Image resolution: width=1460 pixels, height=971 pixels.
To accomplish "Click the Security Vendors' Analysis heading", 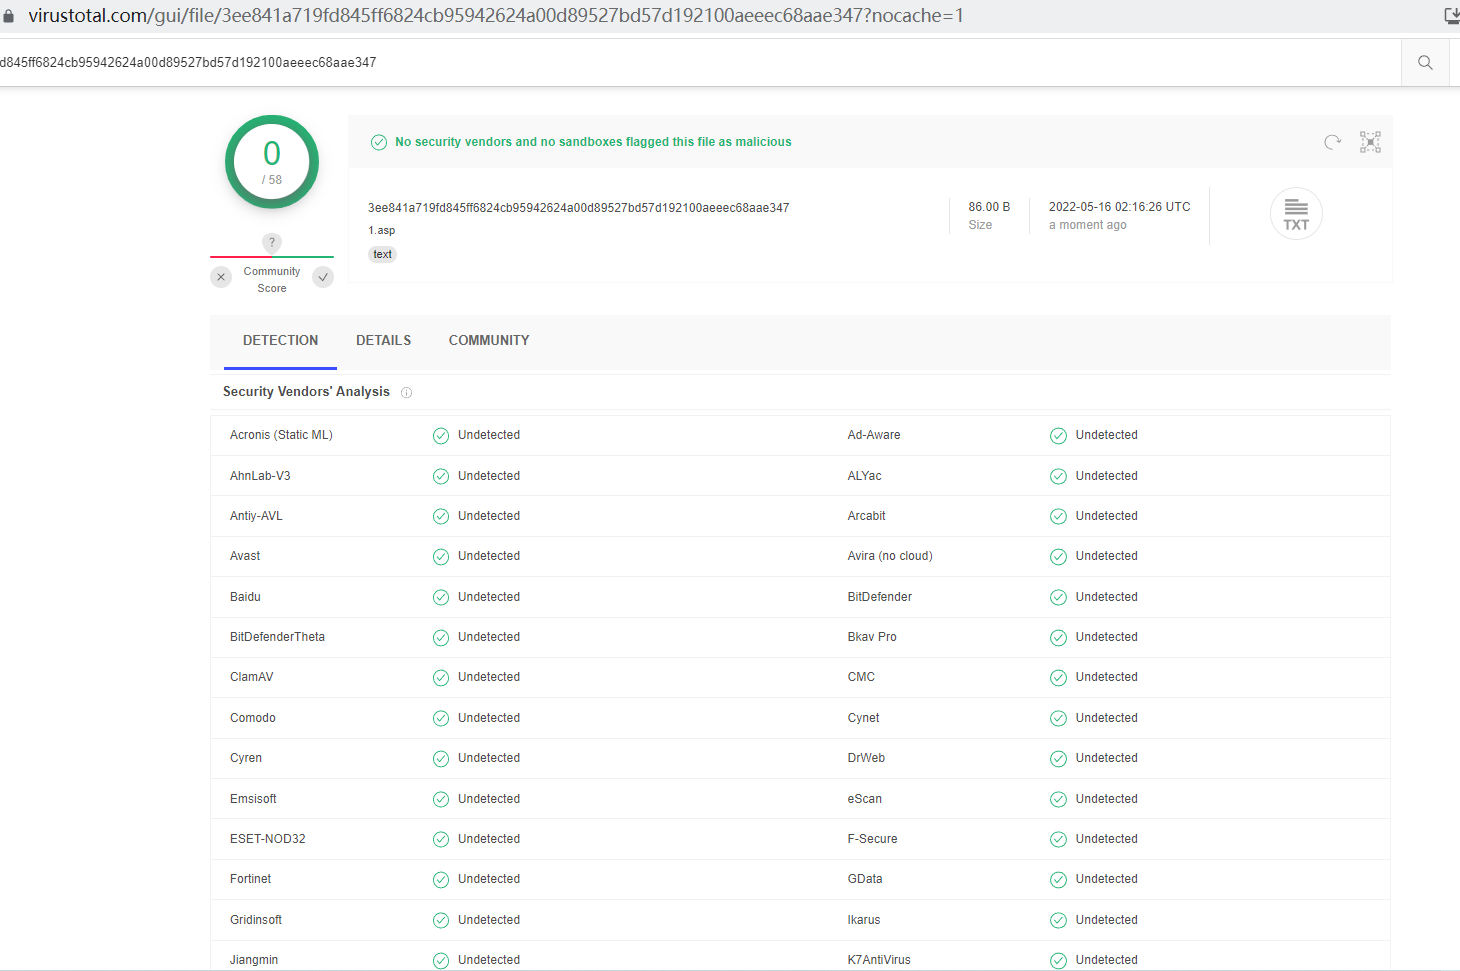I will tap(306, 392).
